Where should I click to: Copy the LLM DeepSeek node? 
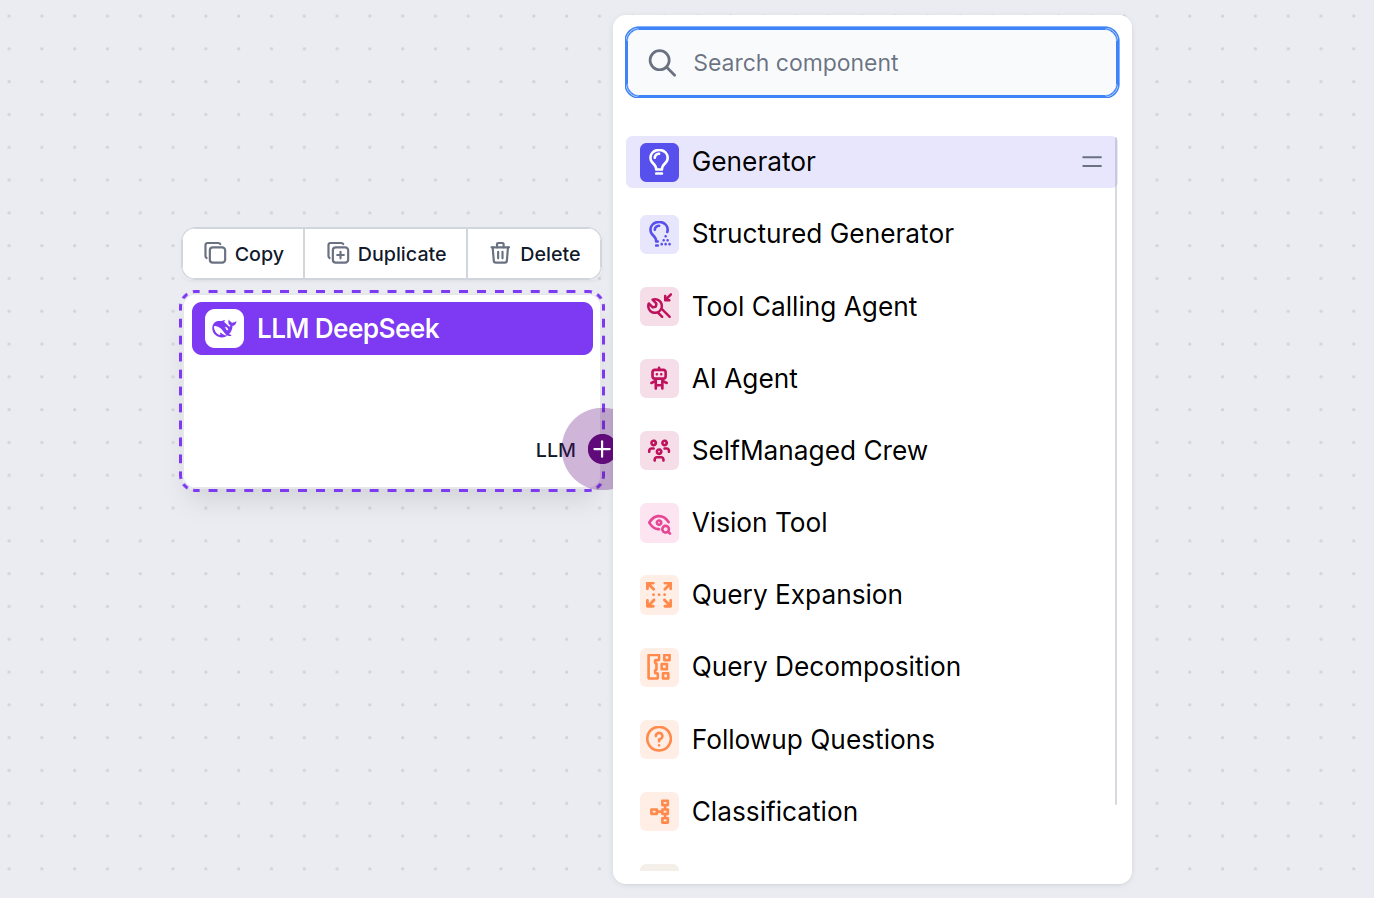tap(242, 253)
